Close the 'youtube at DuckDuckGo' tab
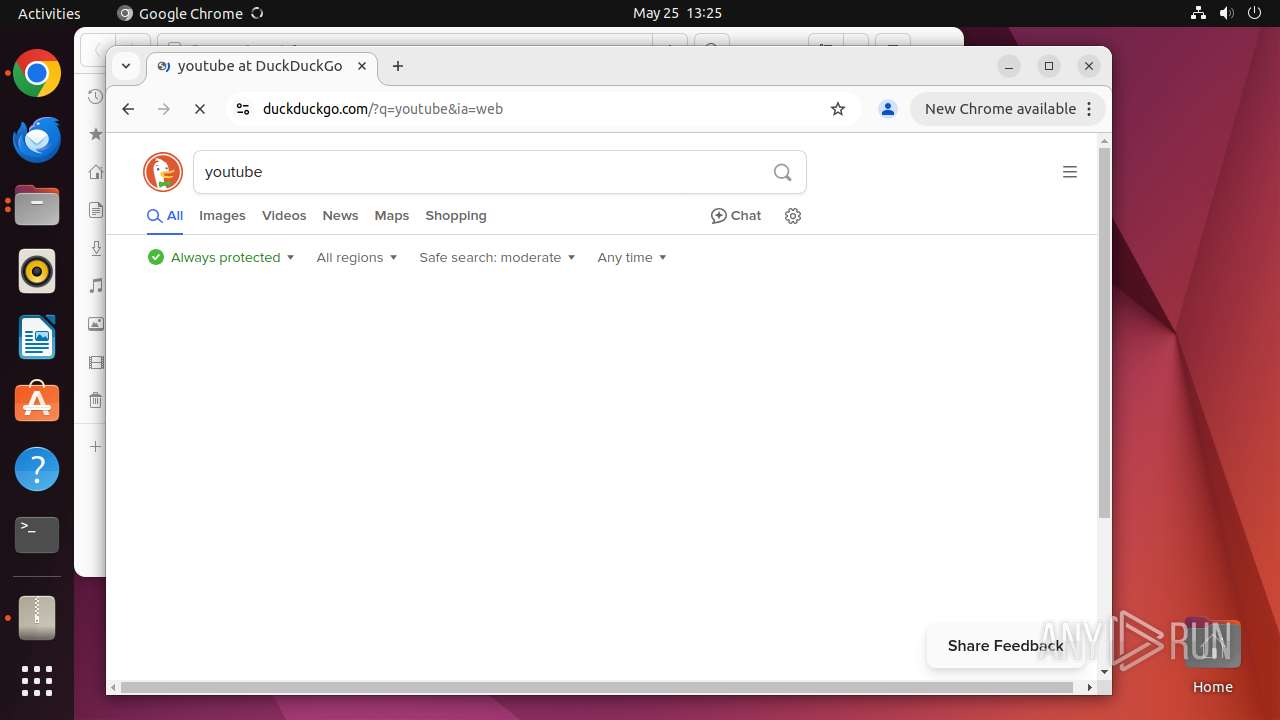 point(362,66)
